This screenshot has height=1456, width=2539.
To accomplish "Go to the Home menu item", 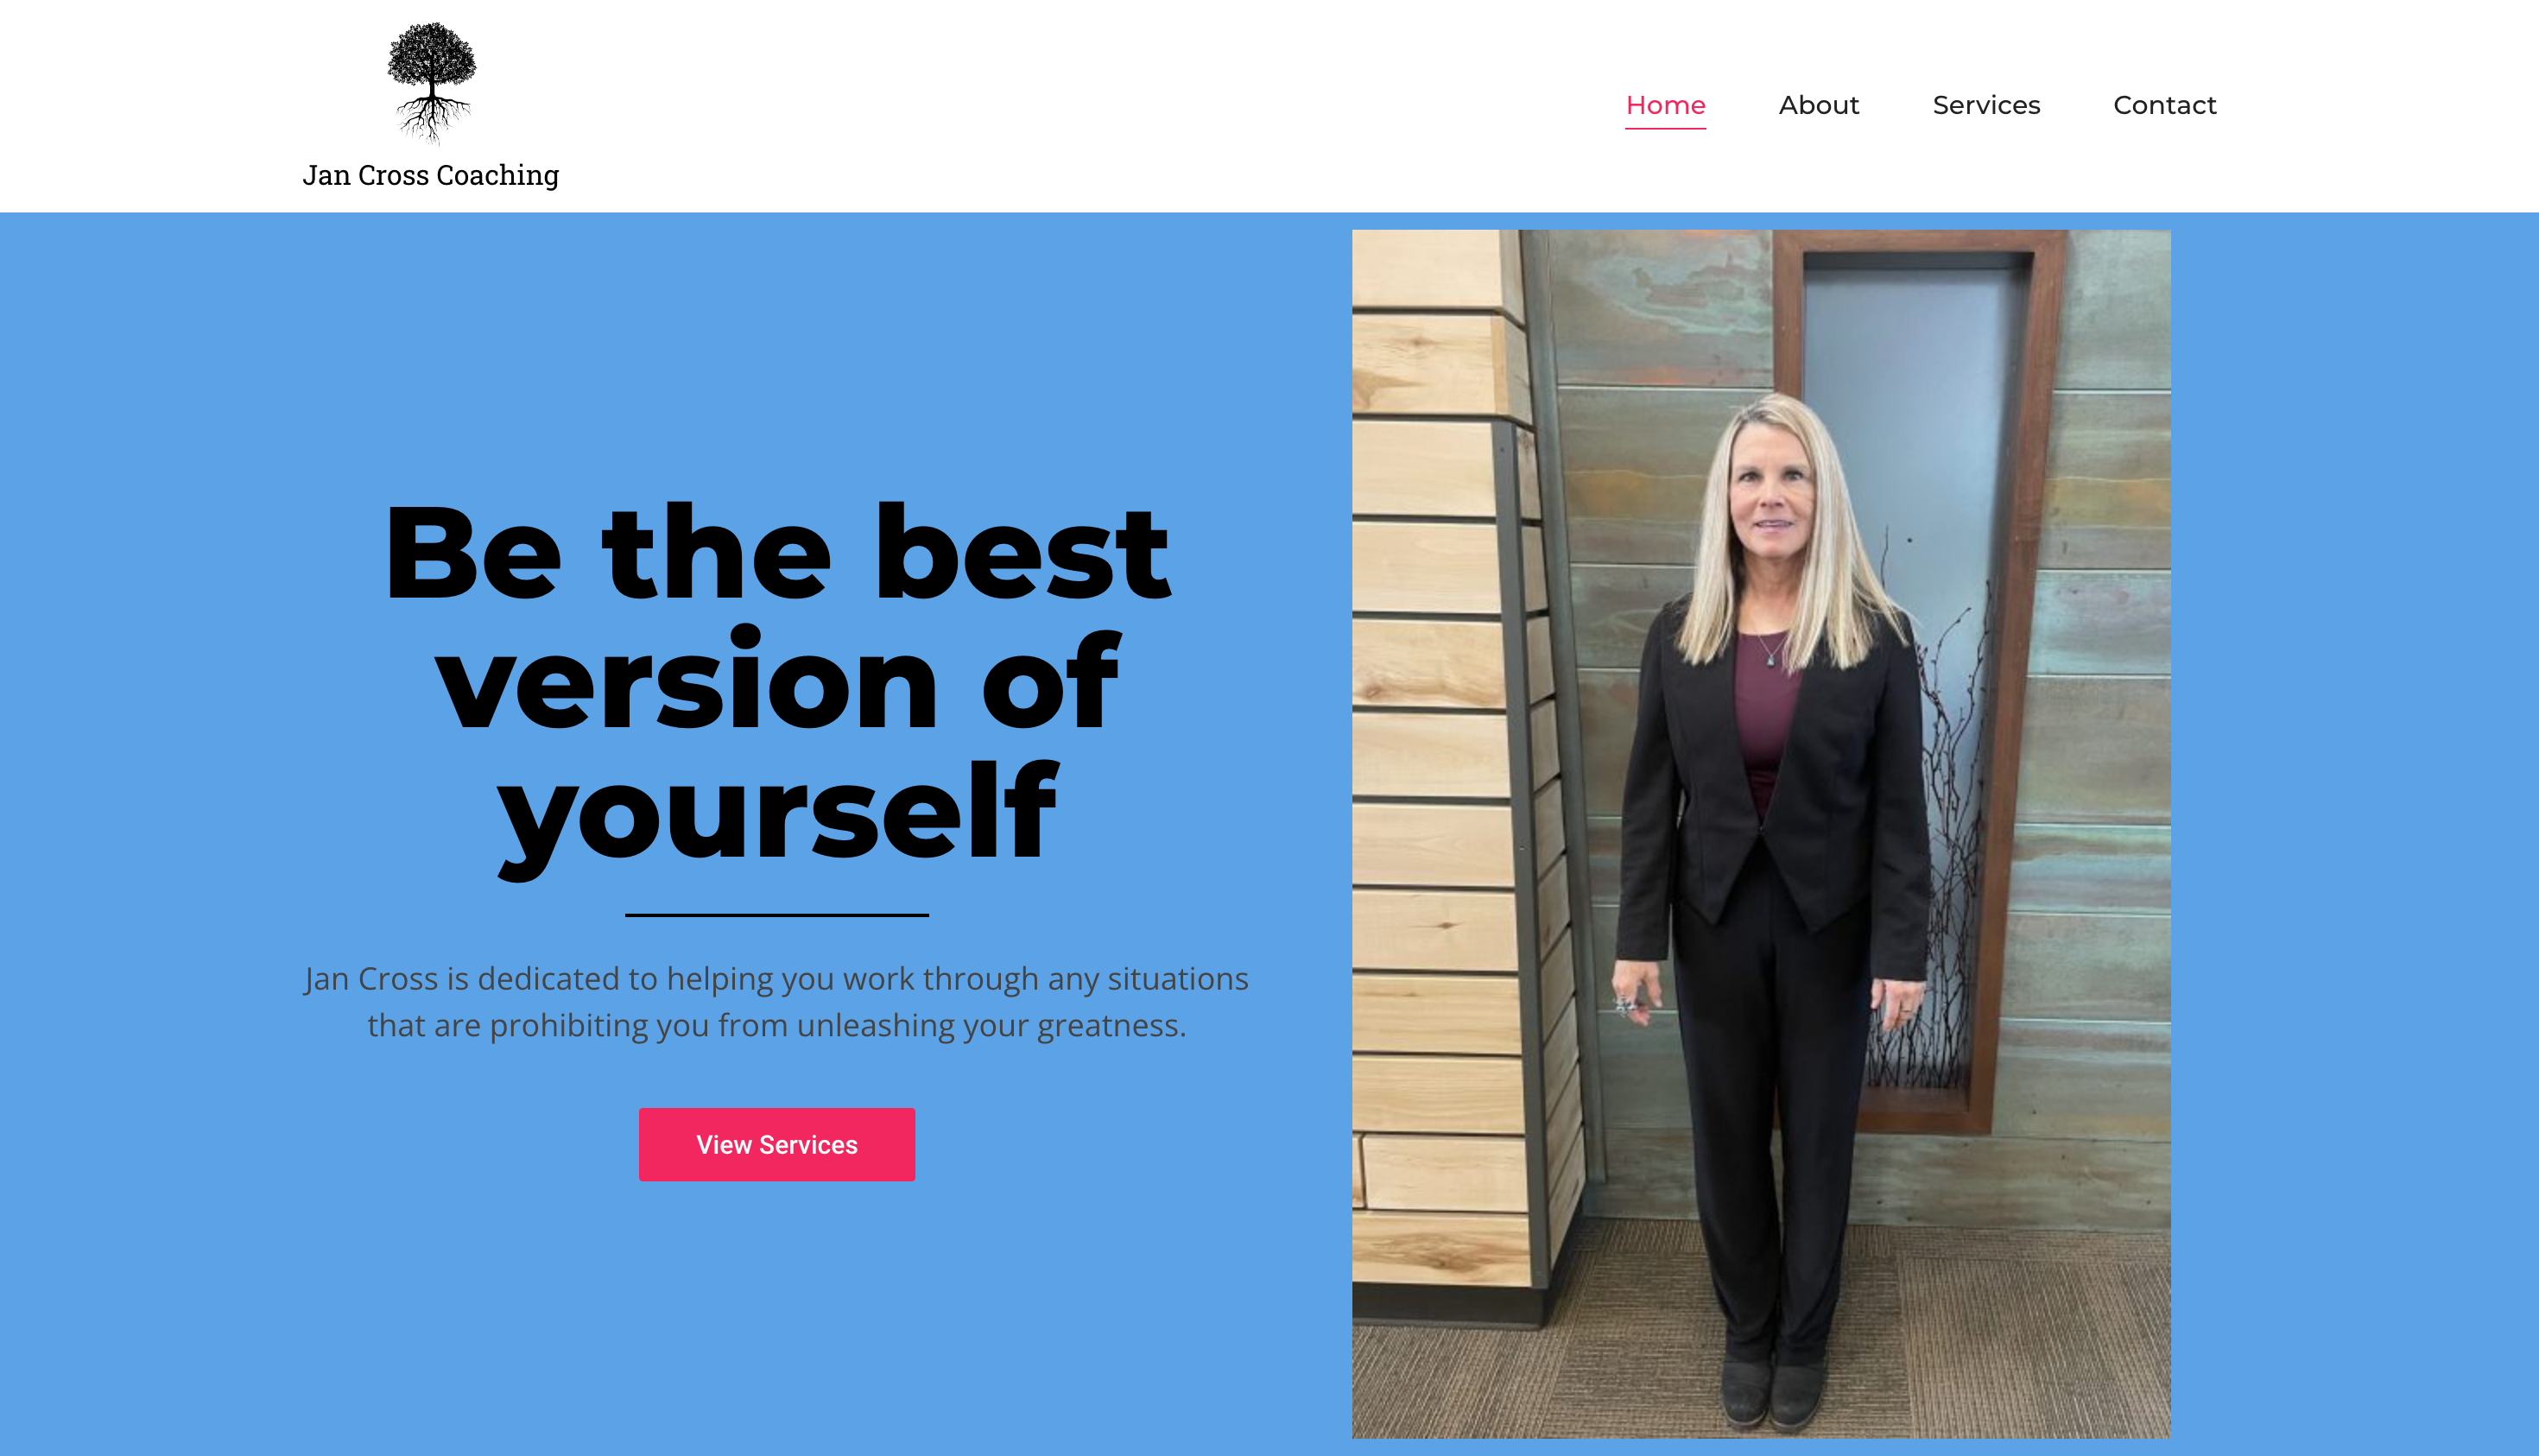I will click(x=1665, y=105).
